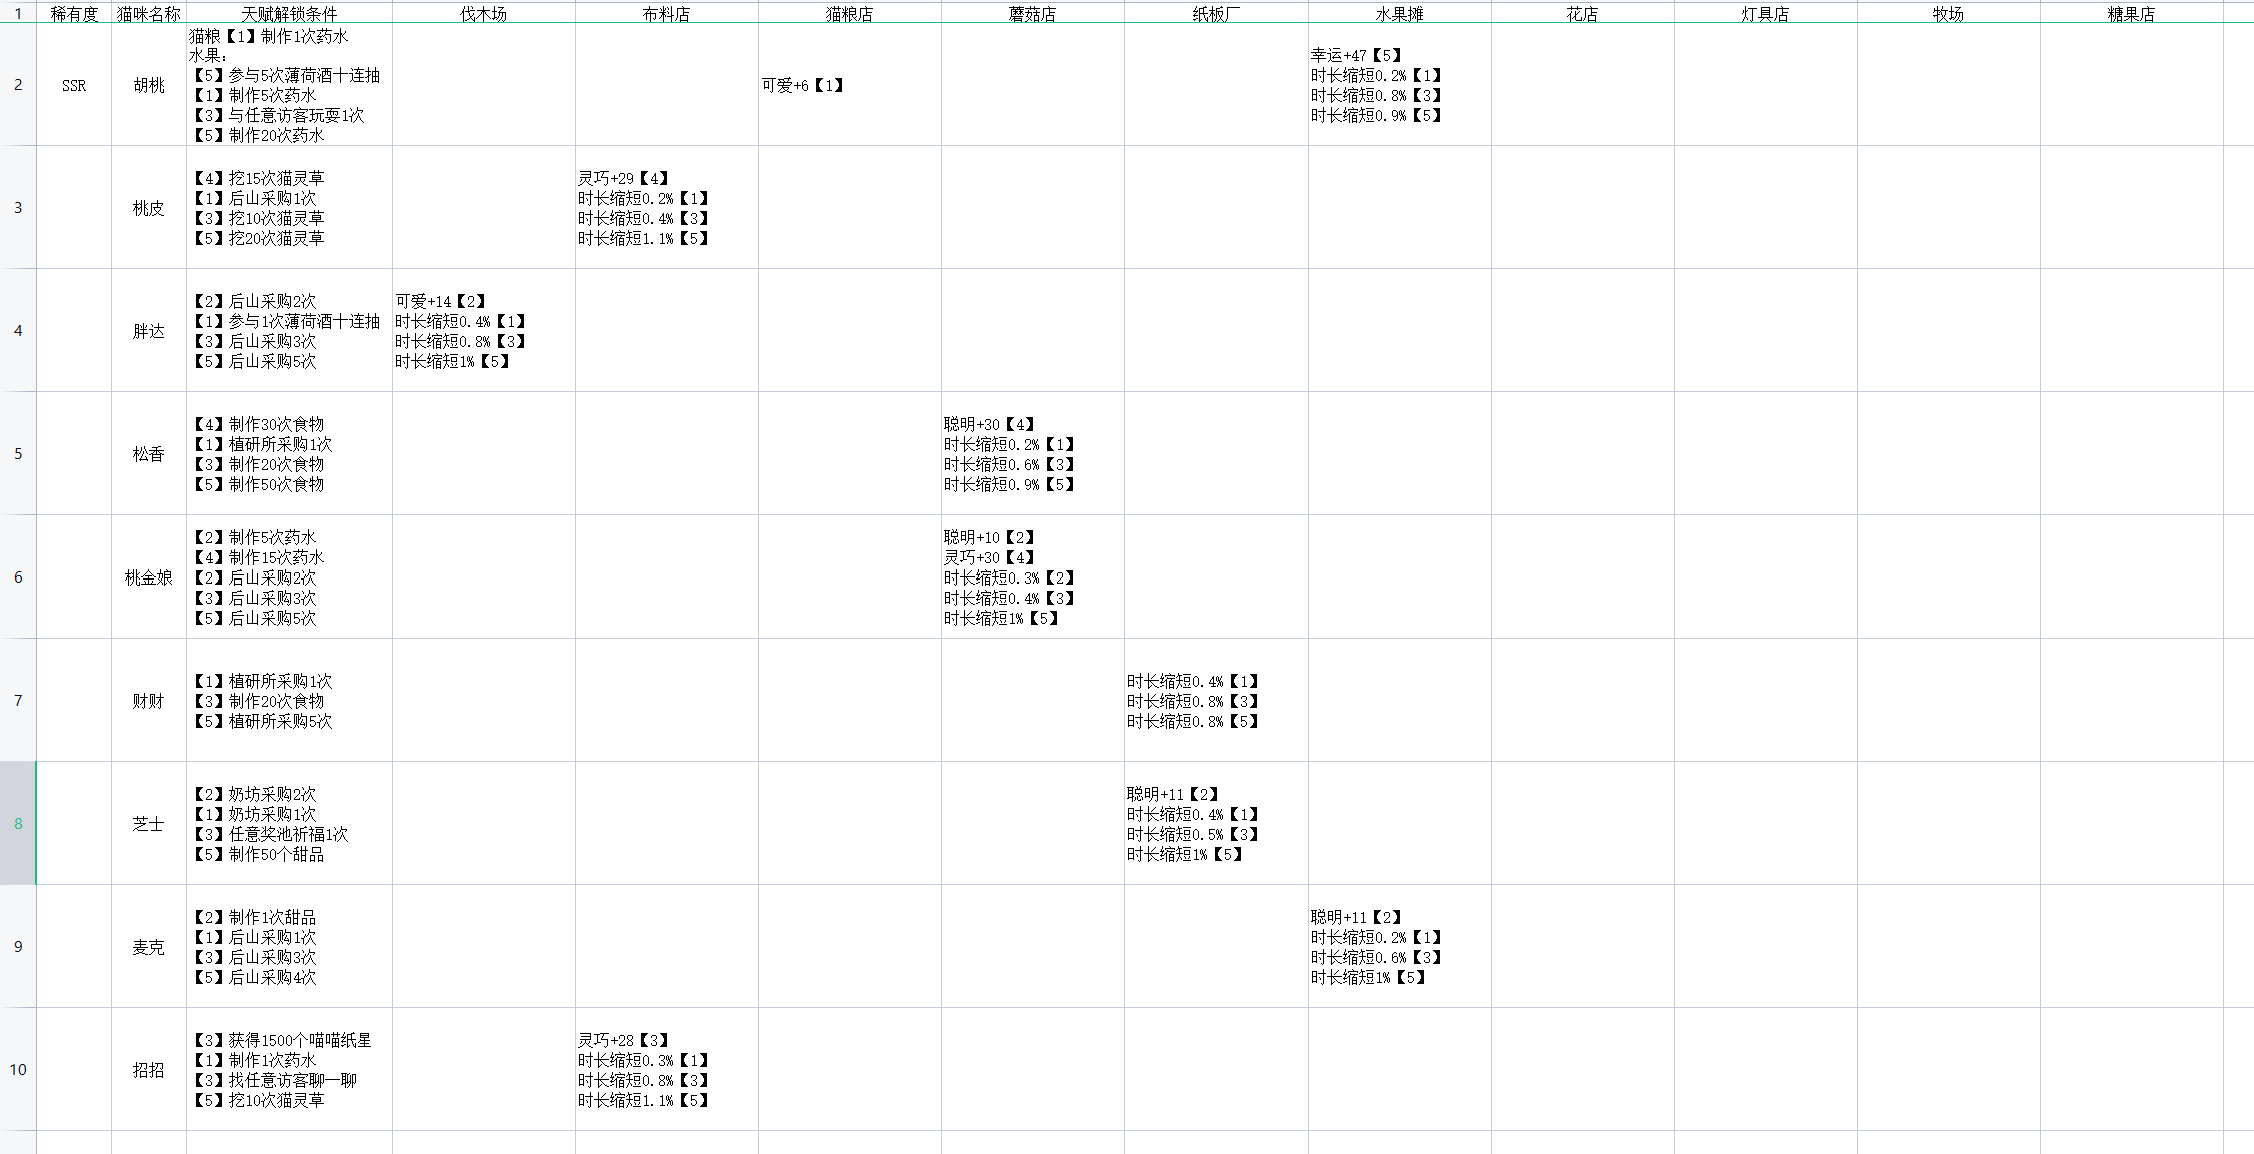The width and height of the screenshot is (2254, 1154).
Task: Select row header 10
Action: 18,1070
